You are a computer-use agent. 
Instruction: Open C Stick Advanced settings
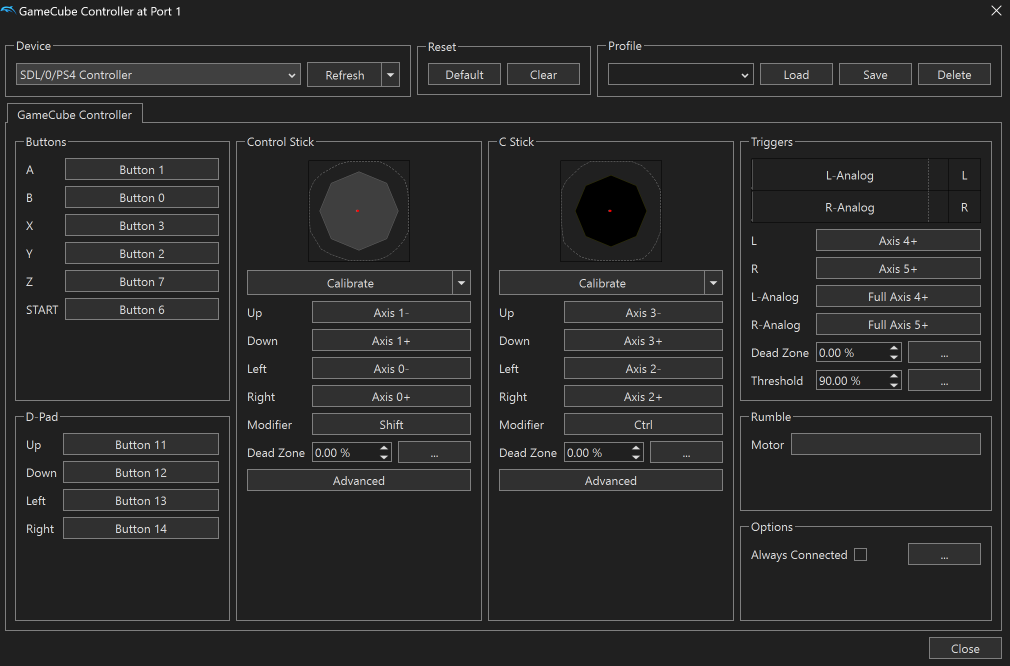611,480
